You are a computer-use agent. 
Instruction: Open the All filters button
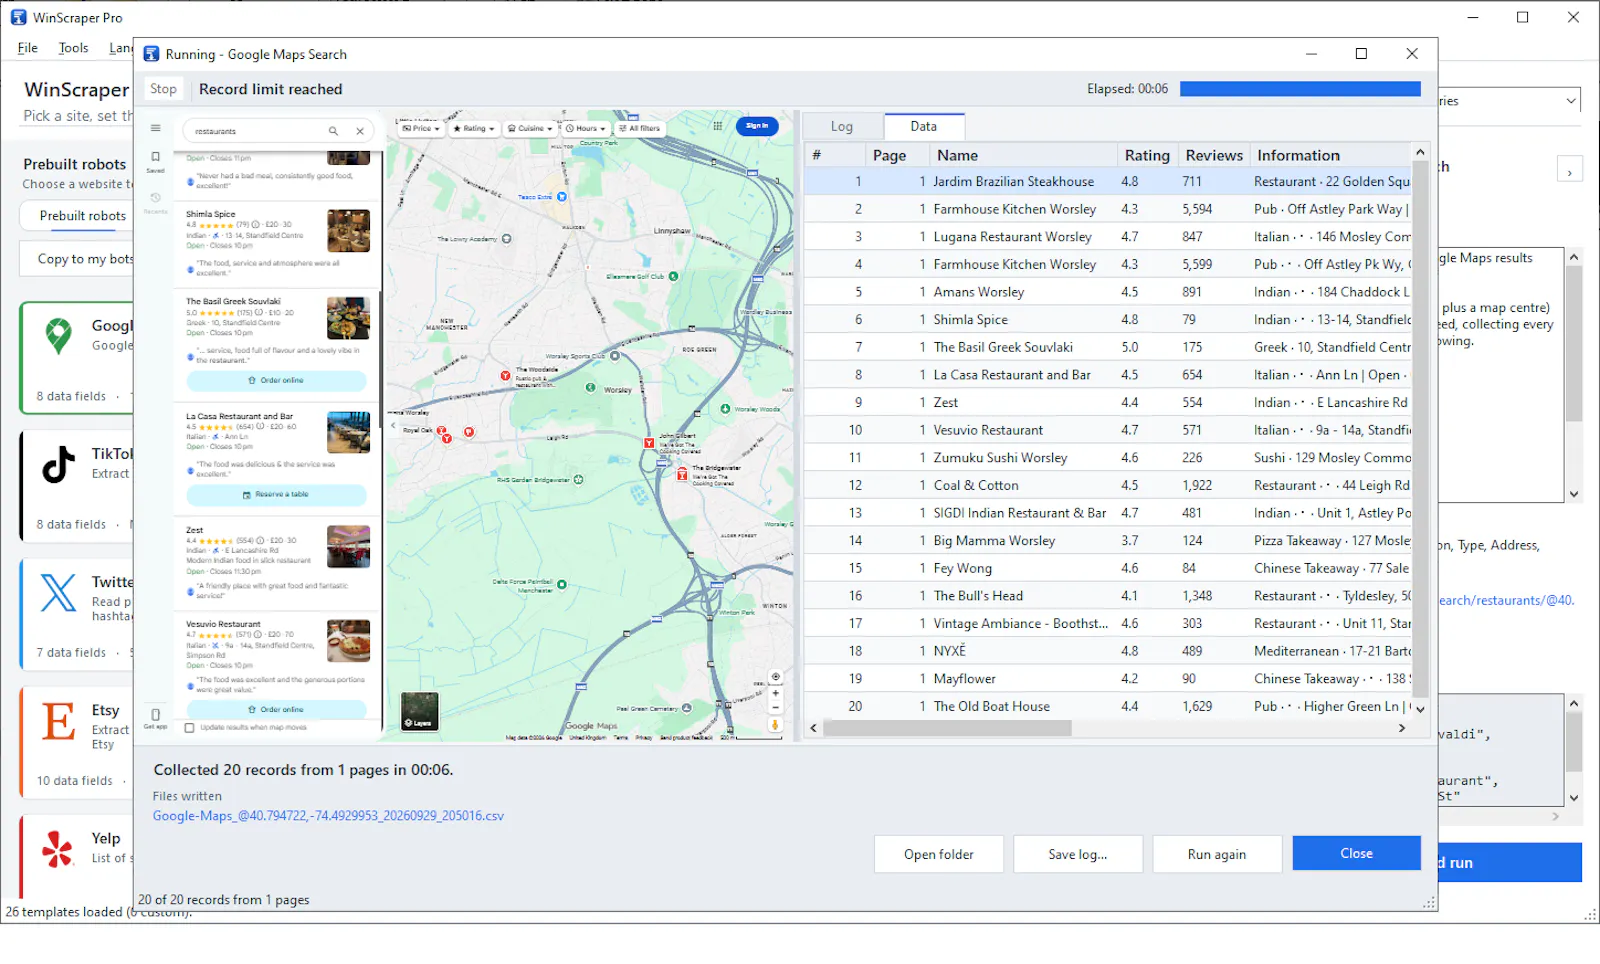point(639,128)
